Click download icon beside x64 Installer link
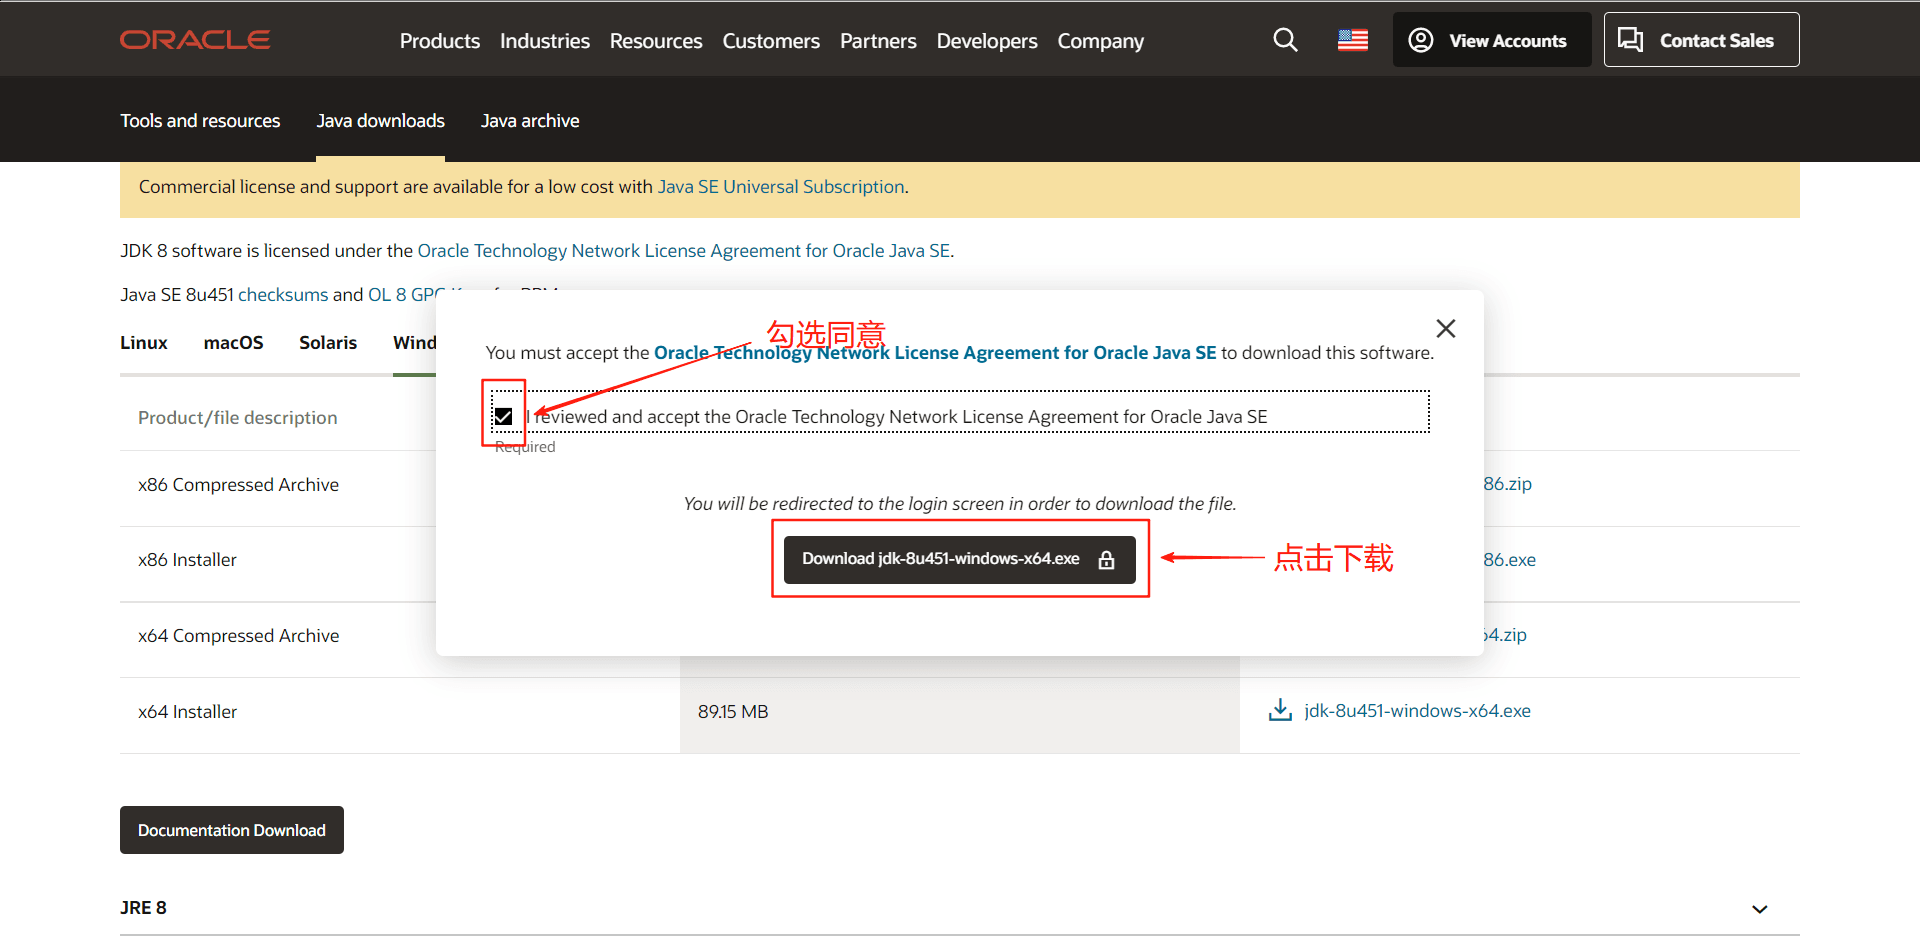This screenshot has width=1920, height=941. pyautogui.click(x=1280, y=710)
